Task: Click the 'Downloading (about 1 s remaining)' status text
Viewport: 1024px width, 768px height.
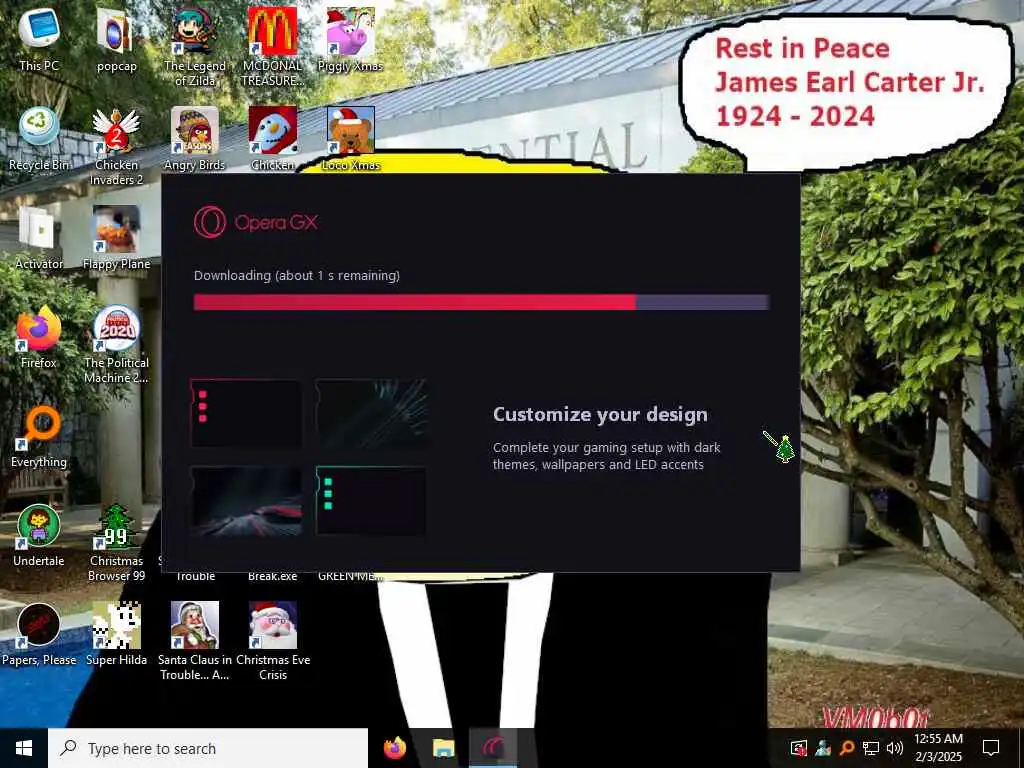Action: pos(296,276)
